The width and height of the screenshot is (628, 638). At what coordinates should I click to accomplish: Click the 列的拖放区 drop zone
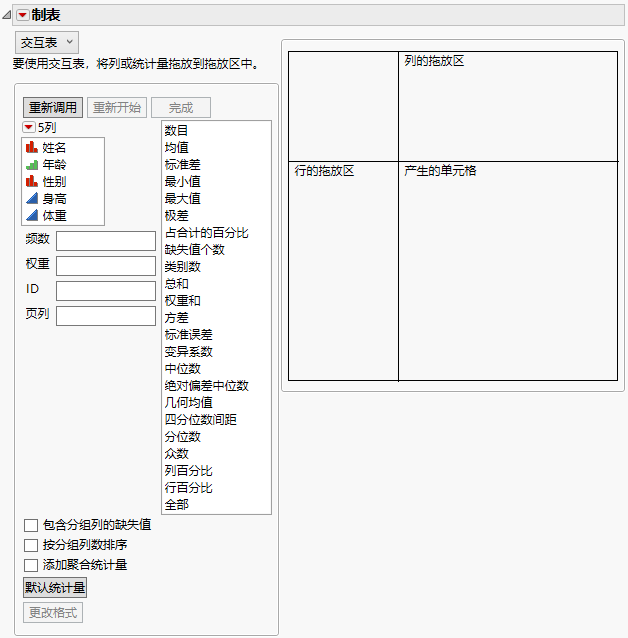pyautogui.click(x=508, y=107)
